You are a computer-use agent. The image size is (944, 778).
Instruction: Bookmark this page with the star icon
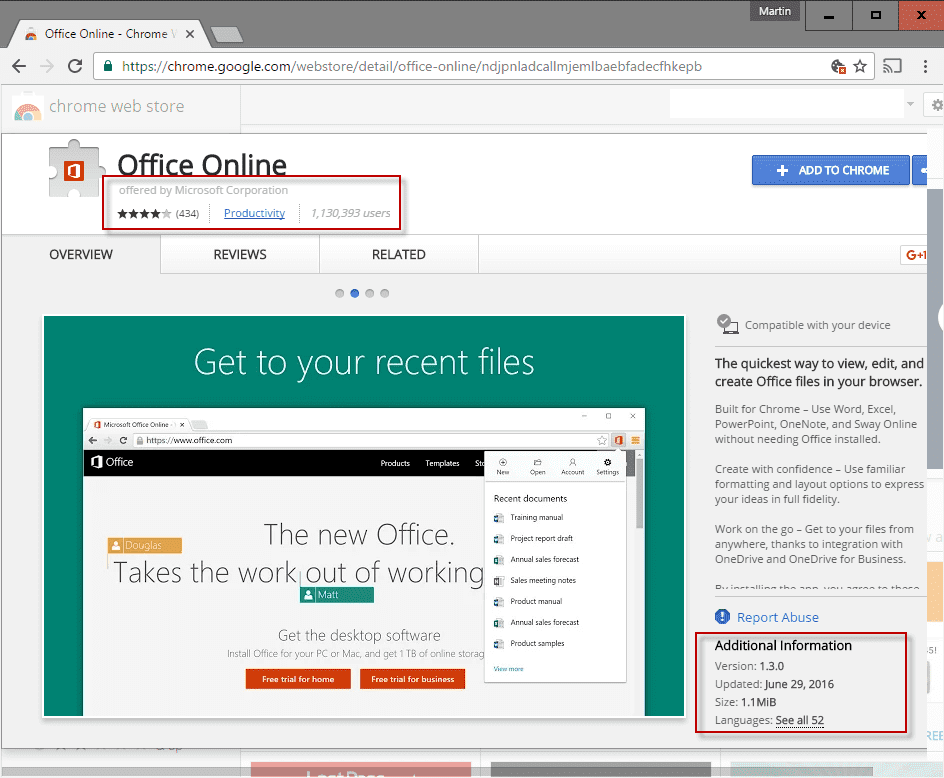860,66
